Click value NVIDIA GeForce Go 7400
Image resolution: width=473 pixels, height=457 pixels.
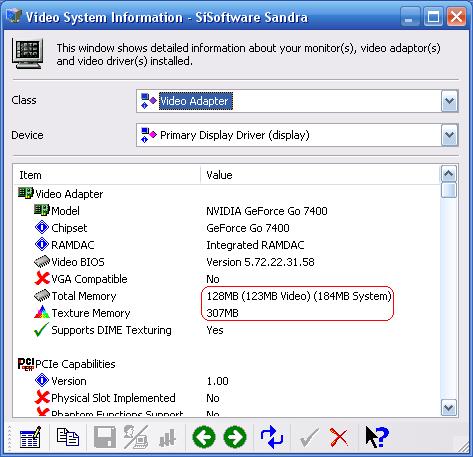267,211
